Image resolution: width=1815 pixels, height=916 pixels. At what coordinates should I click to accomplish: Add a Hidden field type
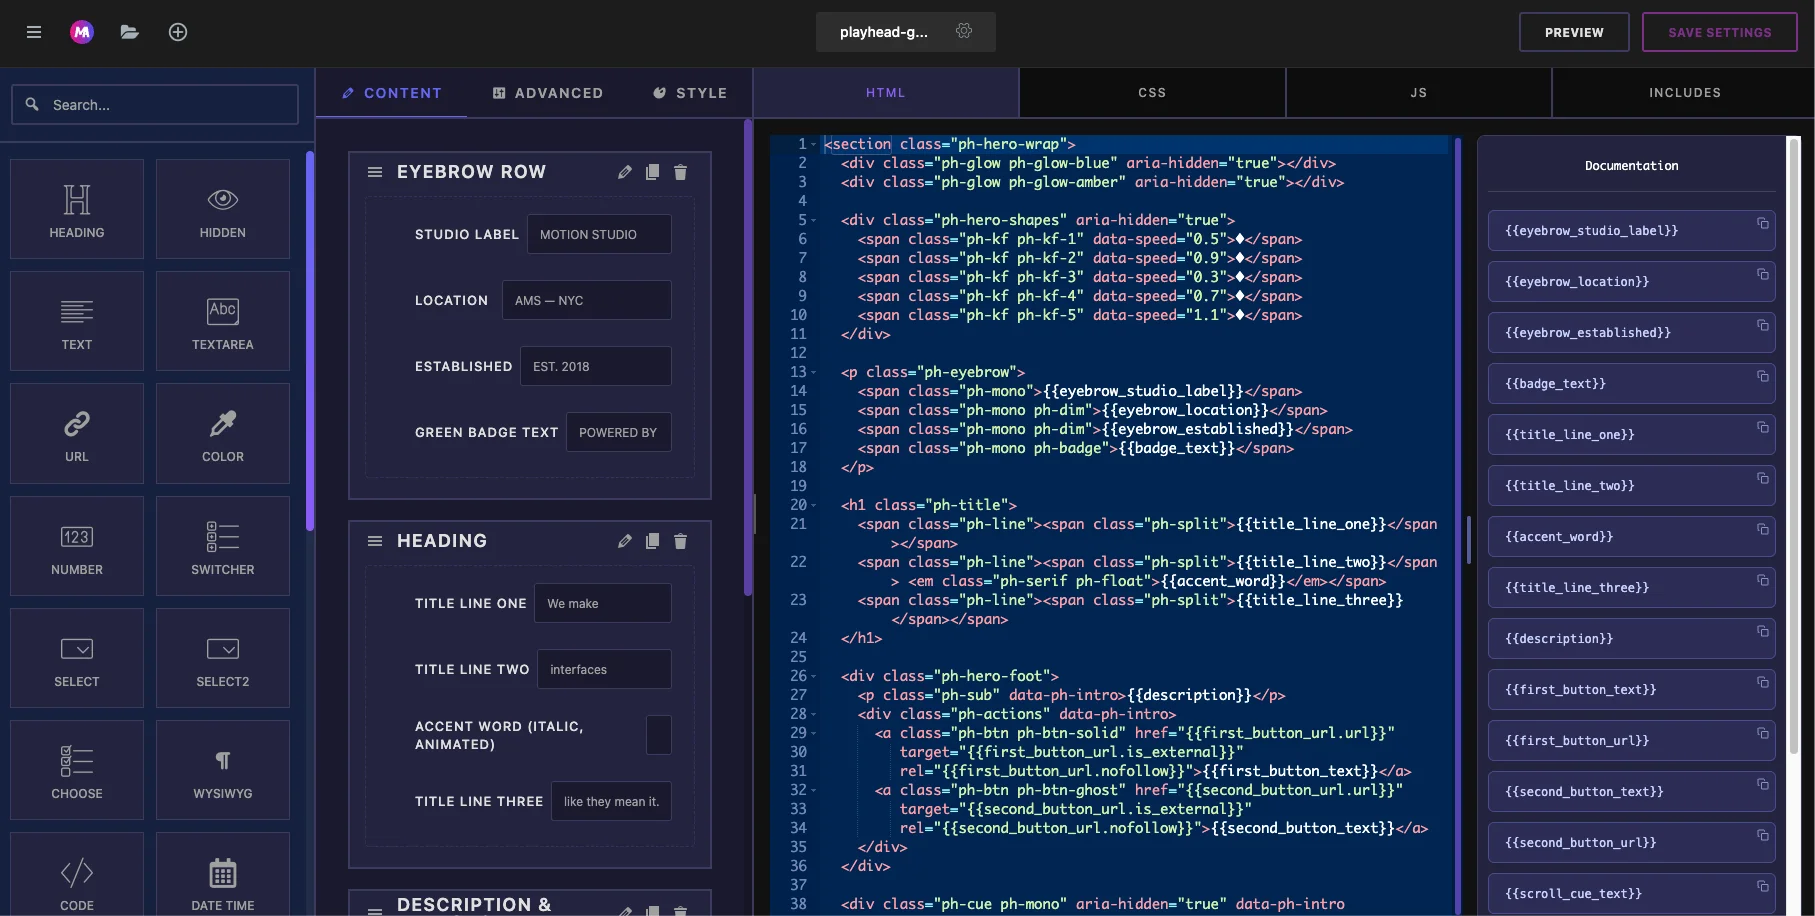(x=223, y=209)
